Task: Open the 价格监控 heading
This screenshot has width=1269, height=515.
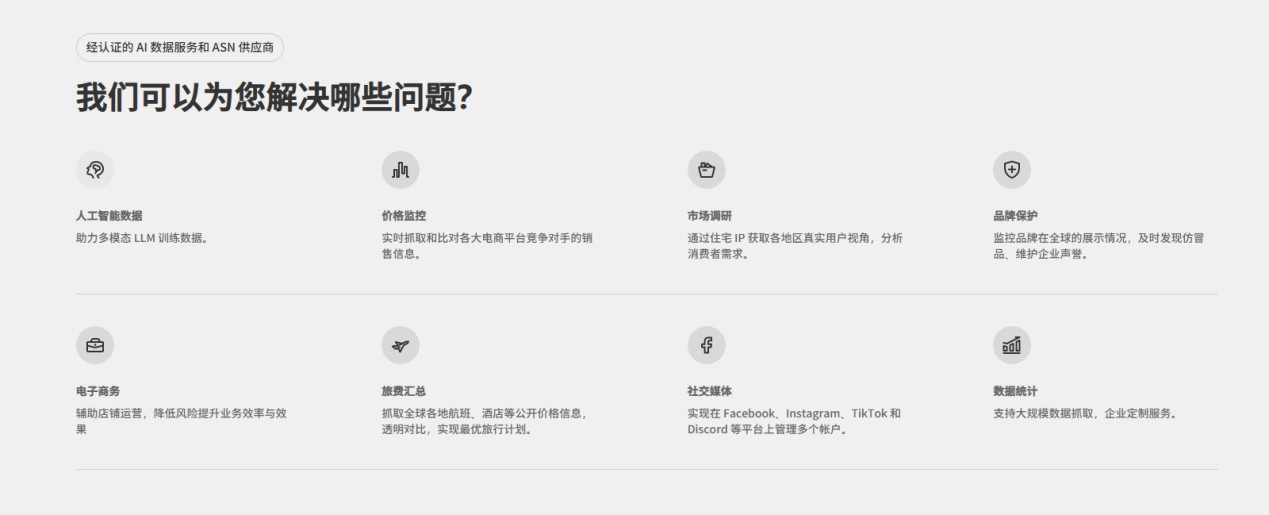Action: (403, 215)
